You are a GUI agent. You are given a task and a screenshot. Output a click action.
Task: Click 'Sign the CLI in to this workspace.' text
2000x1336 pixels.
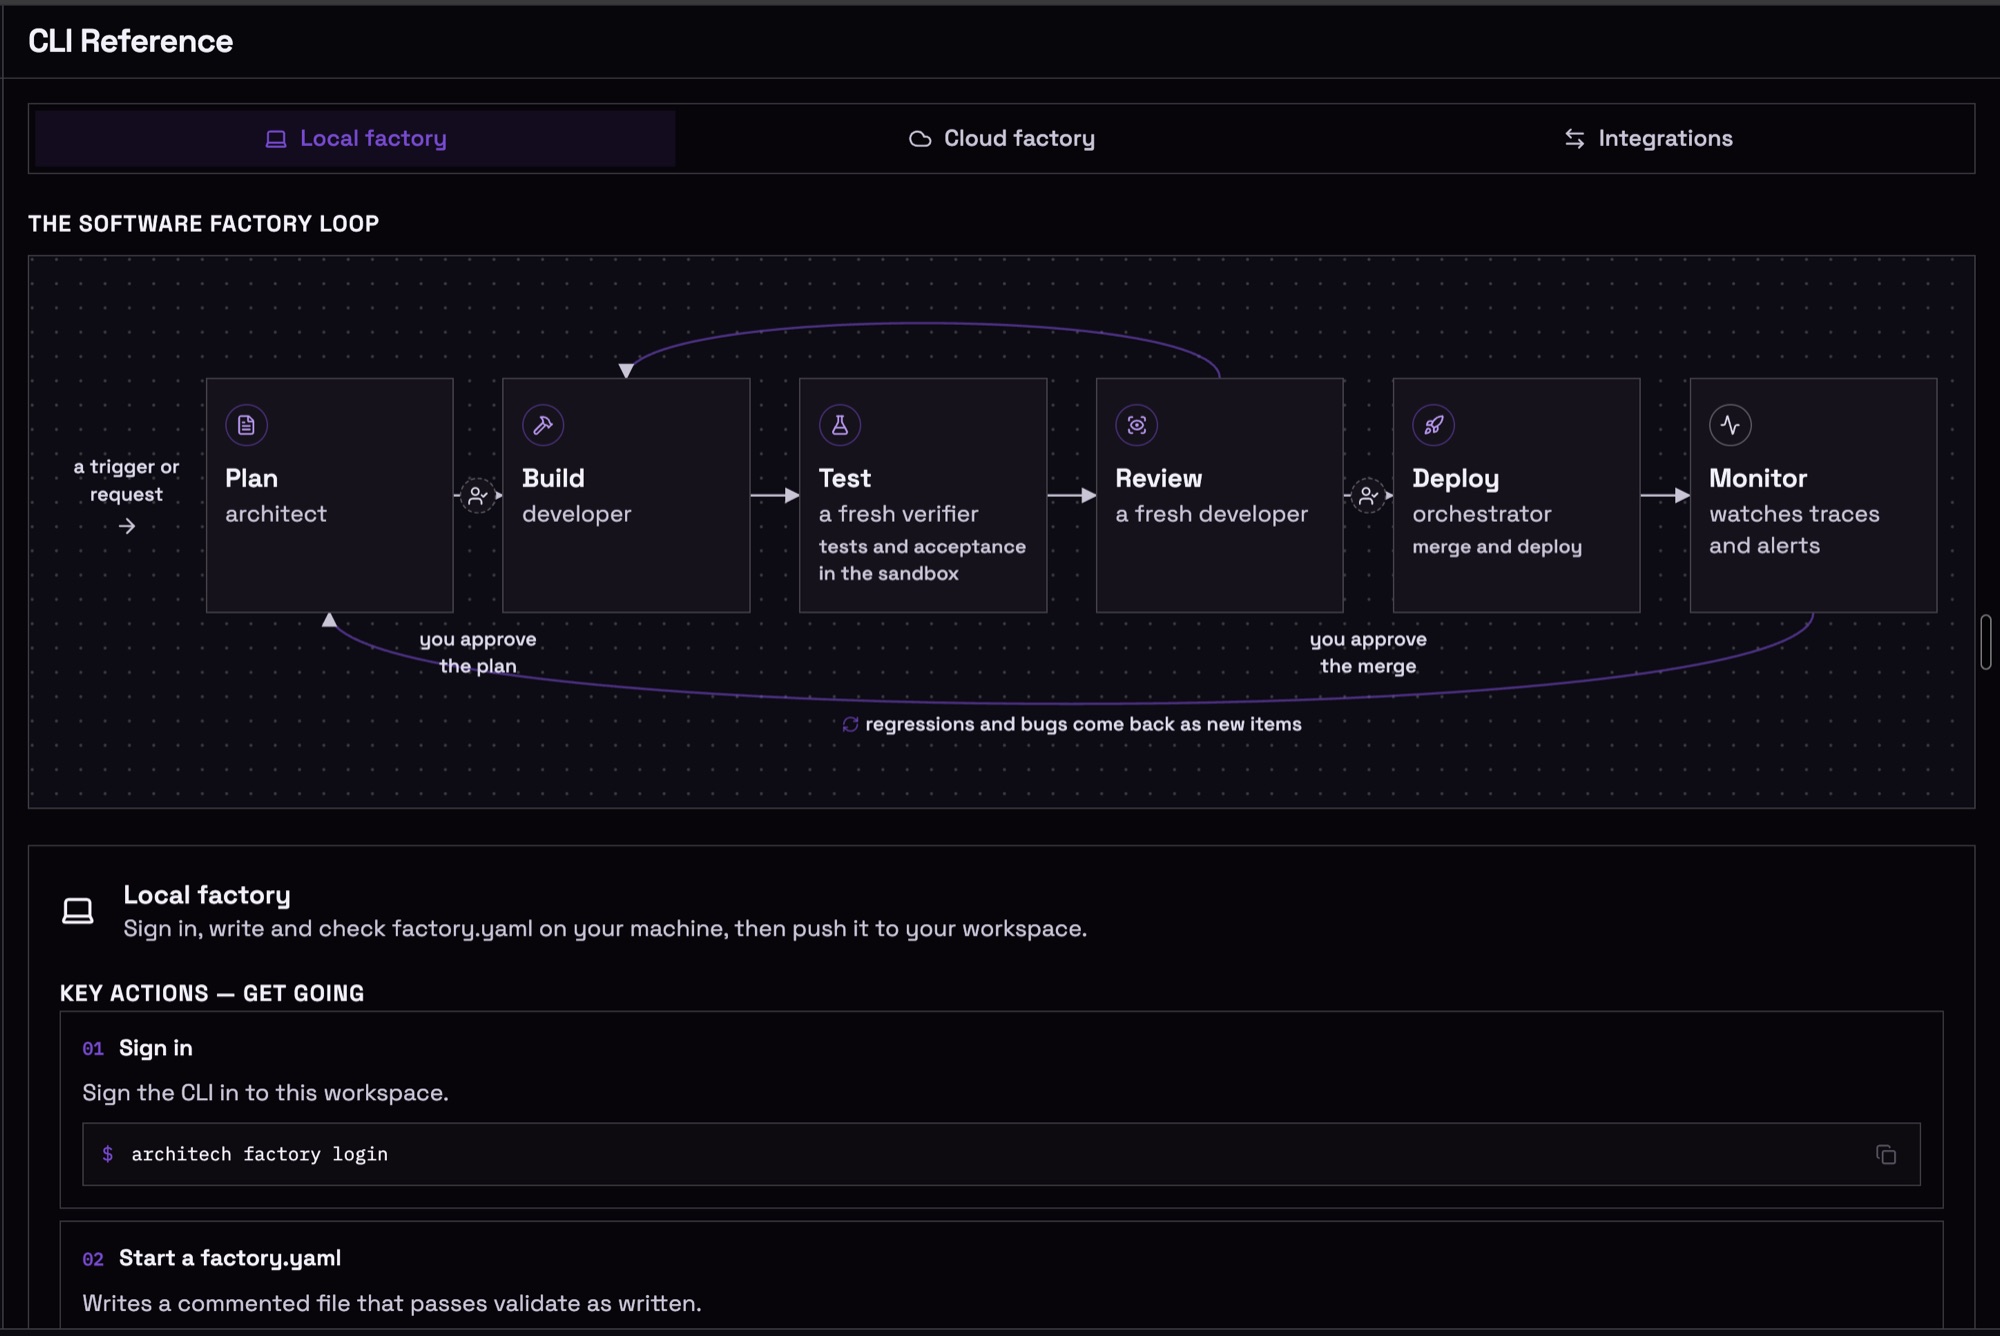[x=265, y=1093]
